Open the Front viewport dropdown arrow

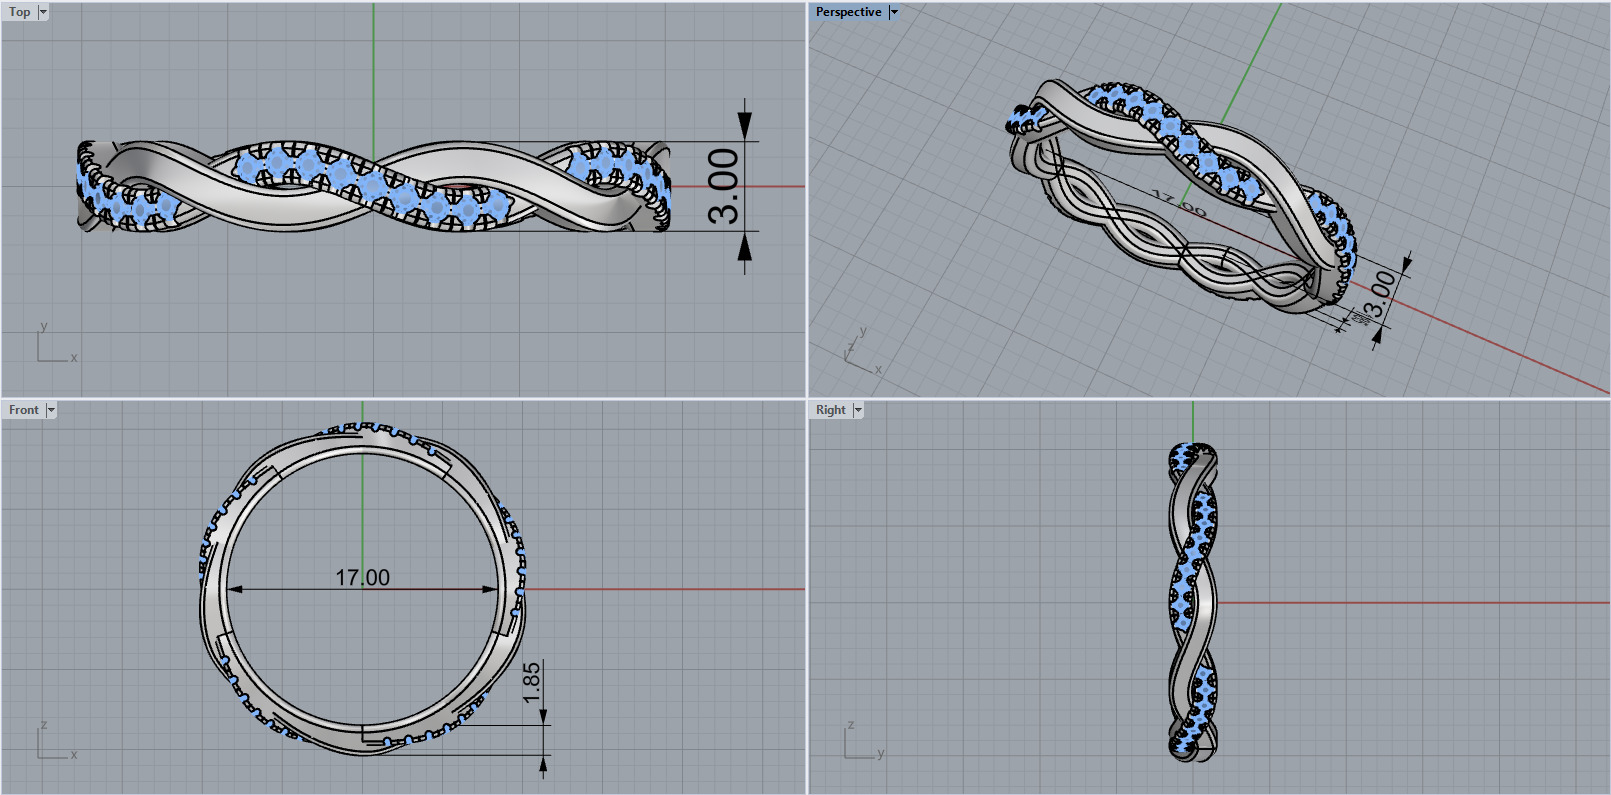[51, 410]
